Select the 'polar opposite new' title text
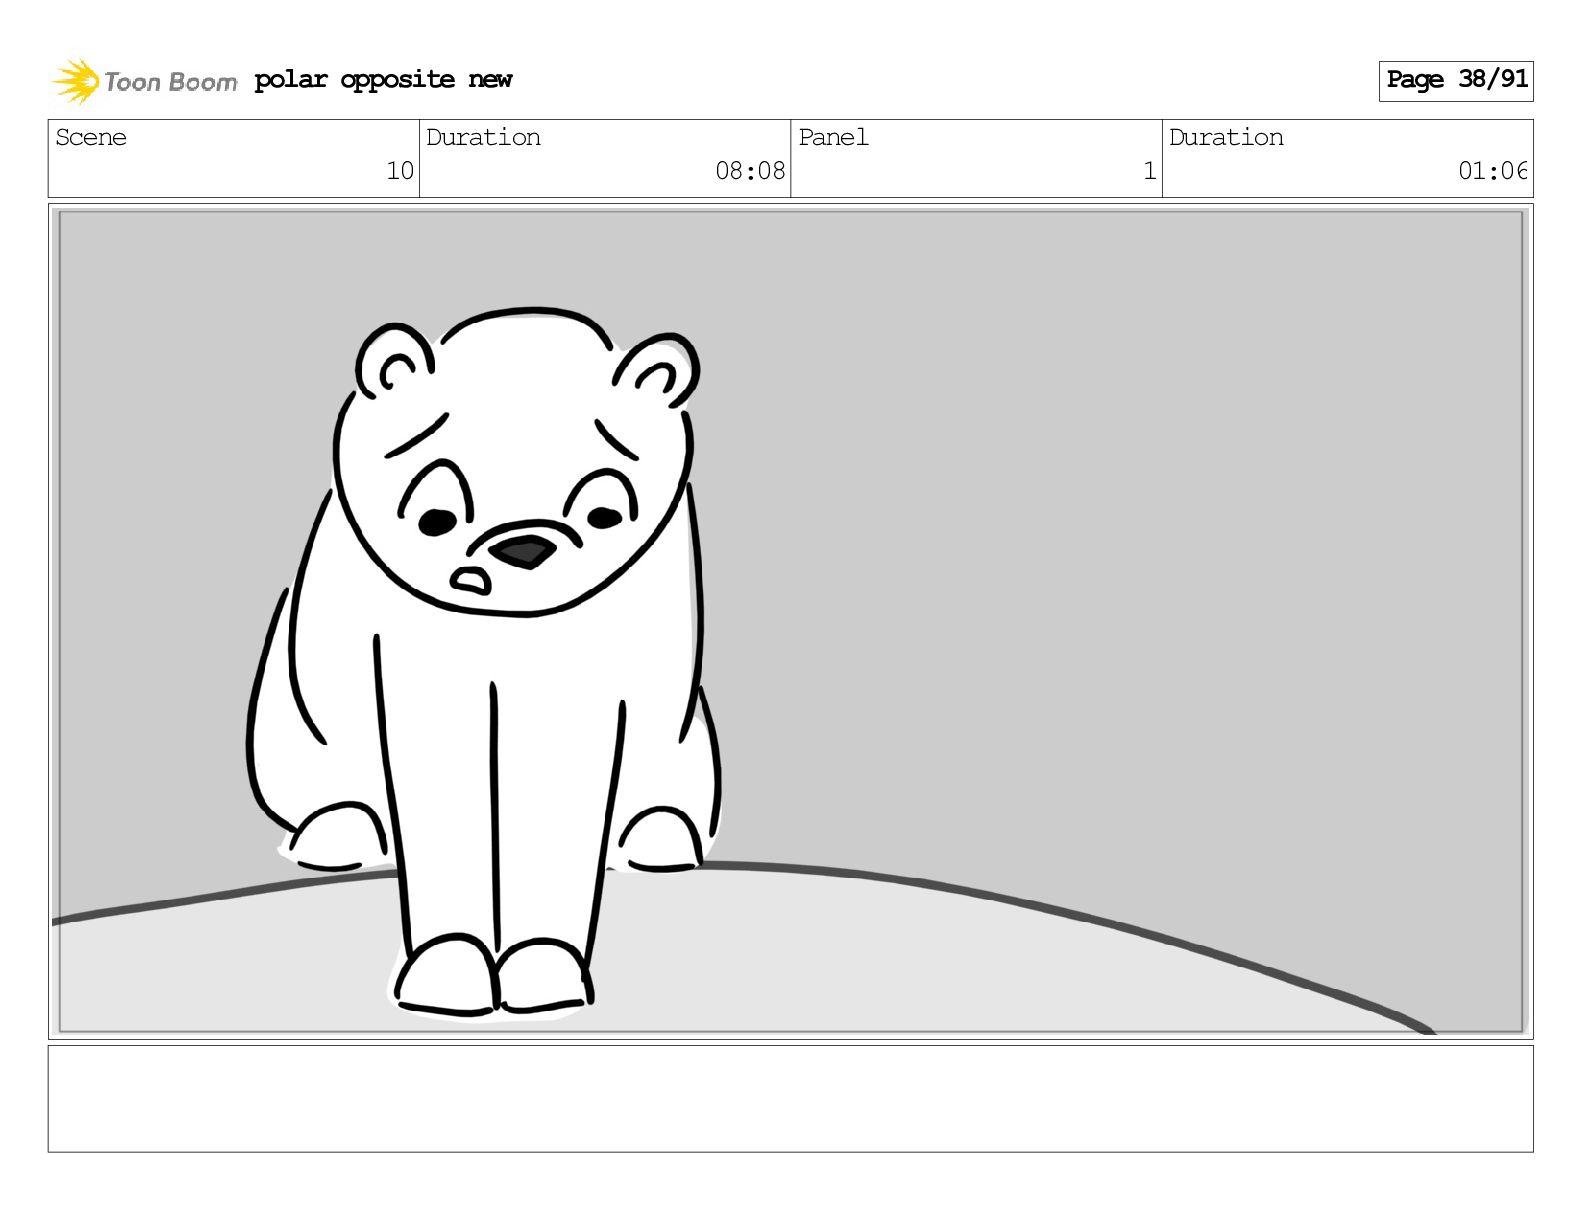 tap(383, 80)
